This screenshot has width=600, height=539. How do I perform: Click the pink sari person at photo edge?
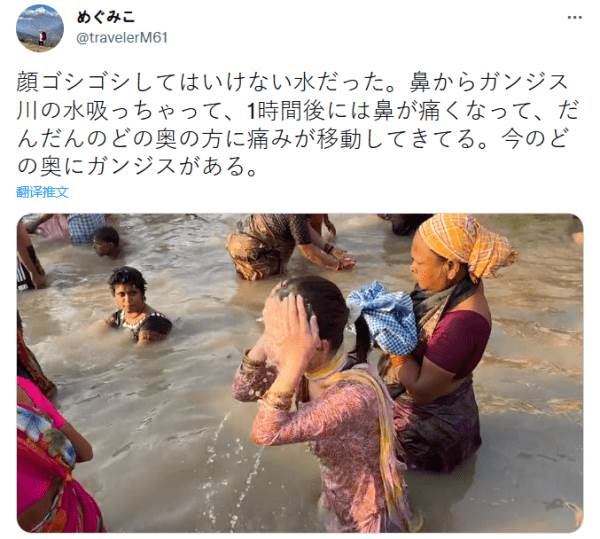point(50,451)
